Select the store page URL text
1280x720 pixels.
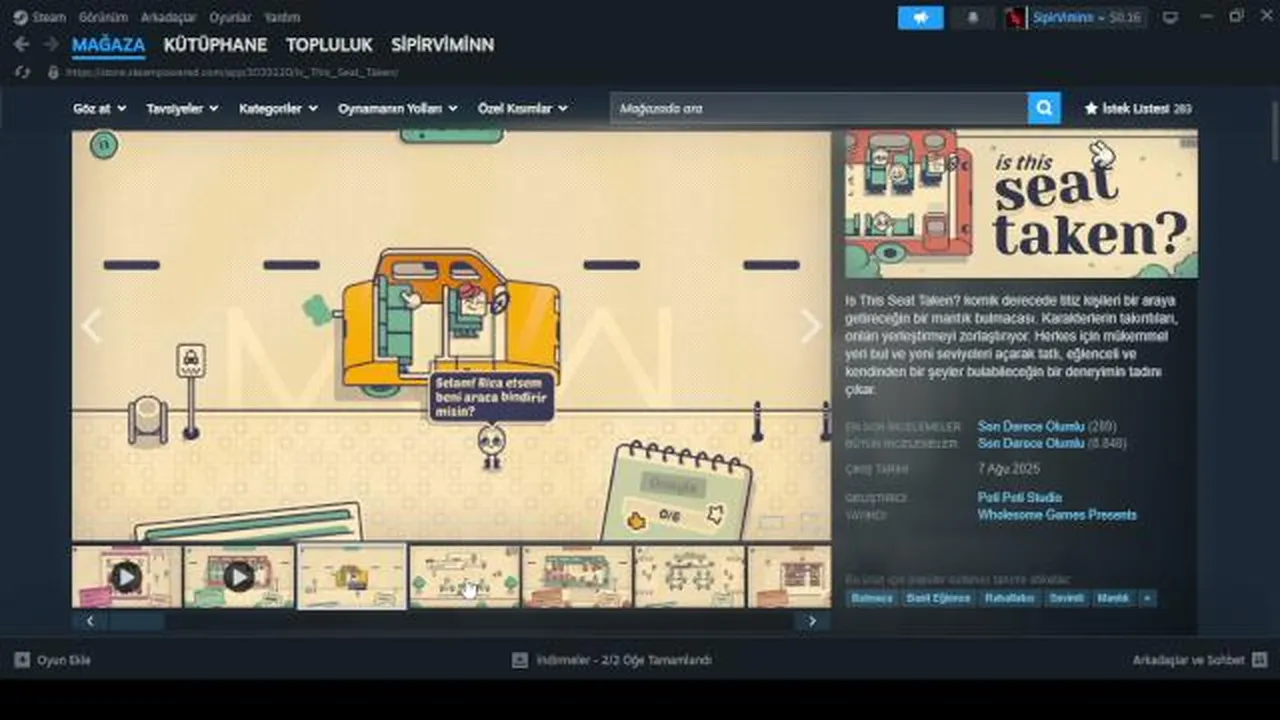tap(233, 73)
